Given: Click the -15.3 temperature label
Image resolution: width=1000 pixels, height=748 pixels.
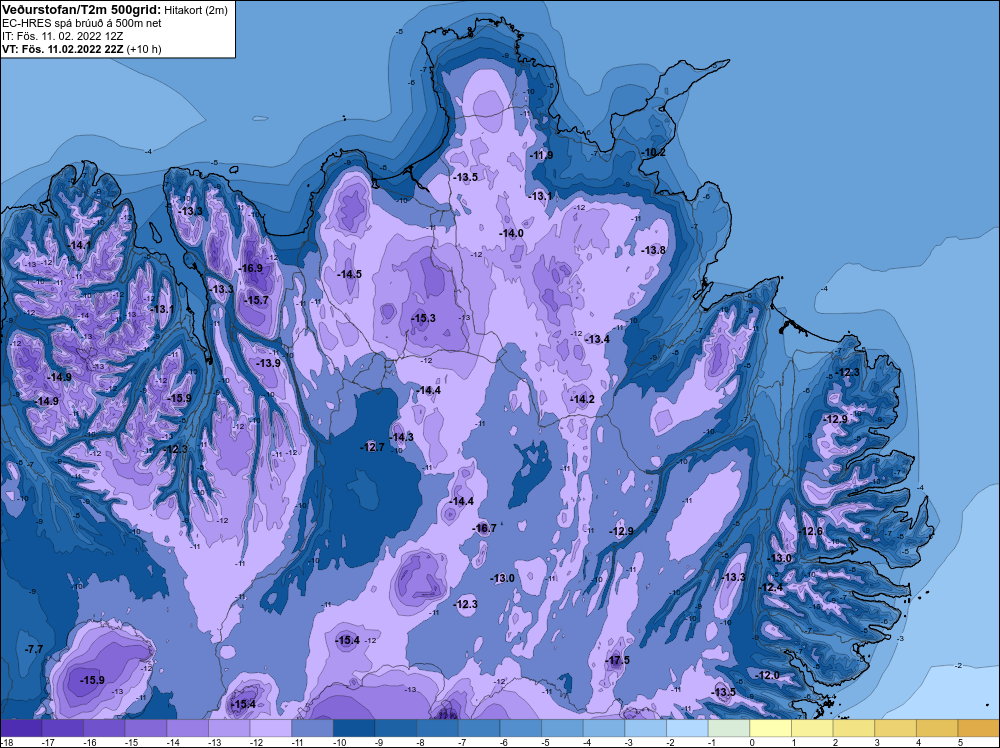Looking at the screenshot, I should coord(423,318).
